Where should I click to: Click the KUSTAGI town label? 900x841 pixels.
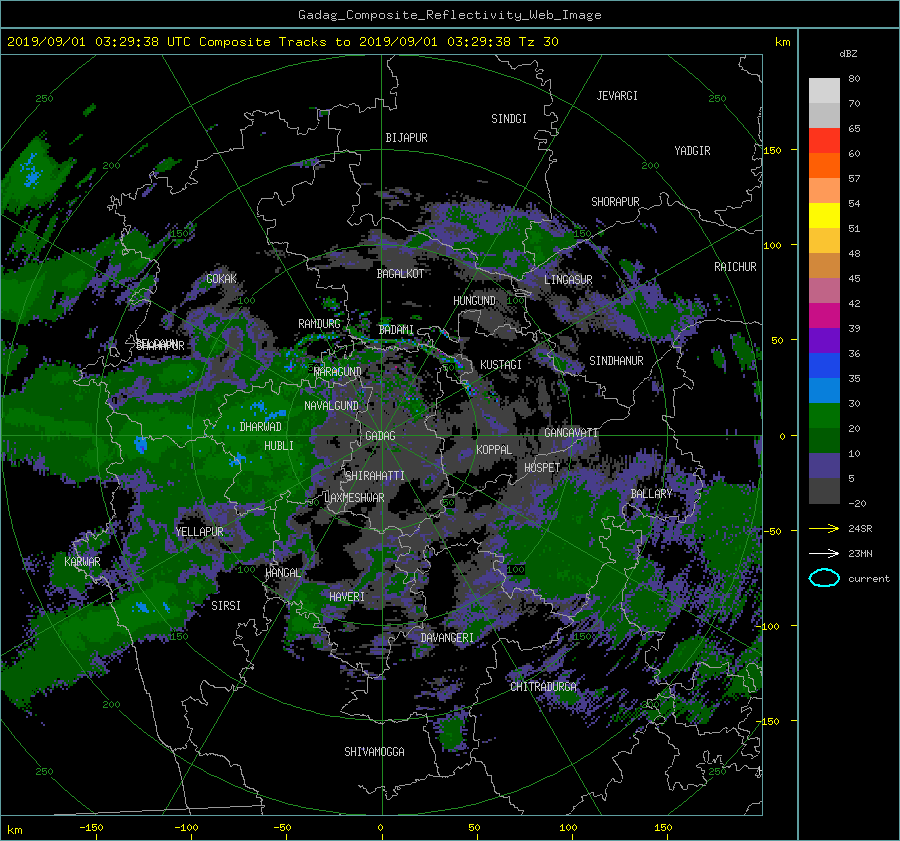501,365
